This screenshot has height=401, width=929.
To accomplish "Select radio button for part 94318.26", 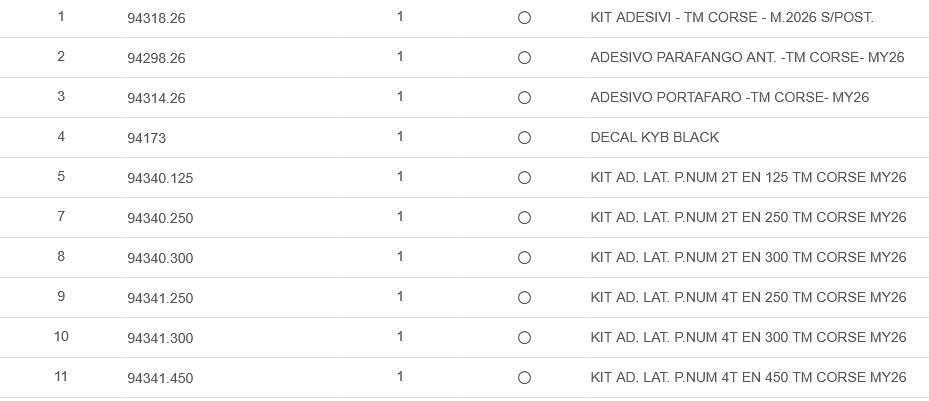I will coord(524,18).
